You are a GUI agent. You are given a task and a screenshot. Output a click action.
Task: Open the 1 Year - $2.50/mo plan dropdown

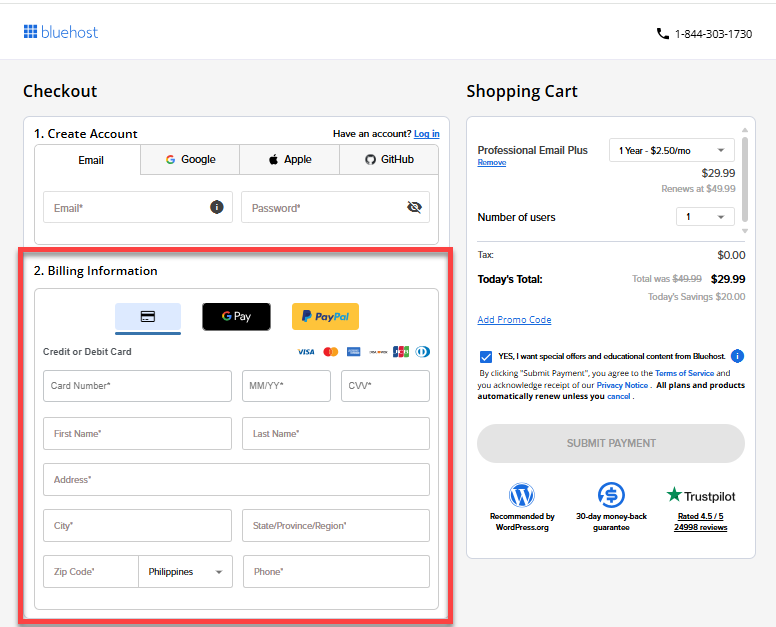(672, 150)
